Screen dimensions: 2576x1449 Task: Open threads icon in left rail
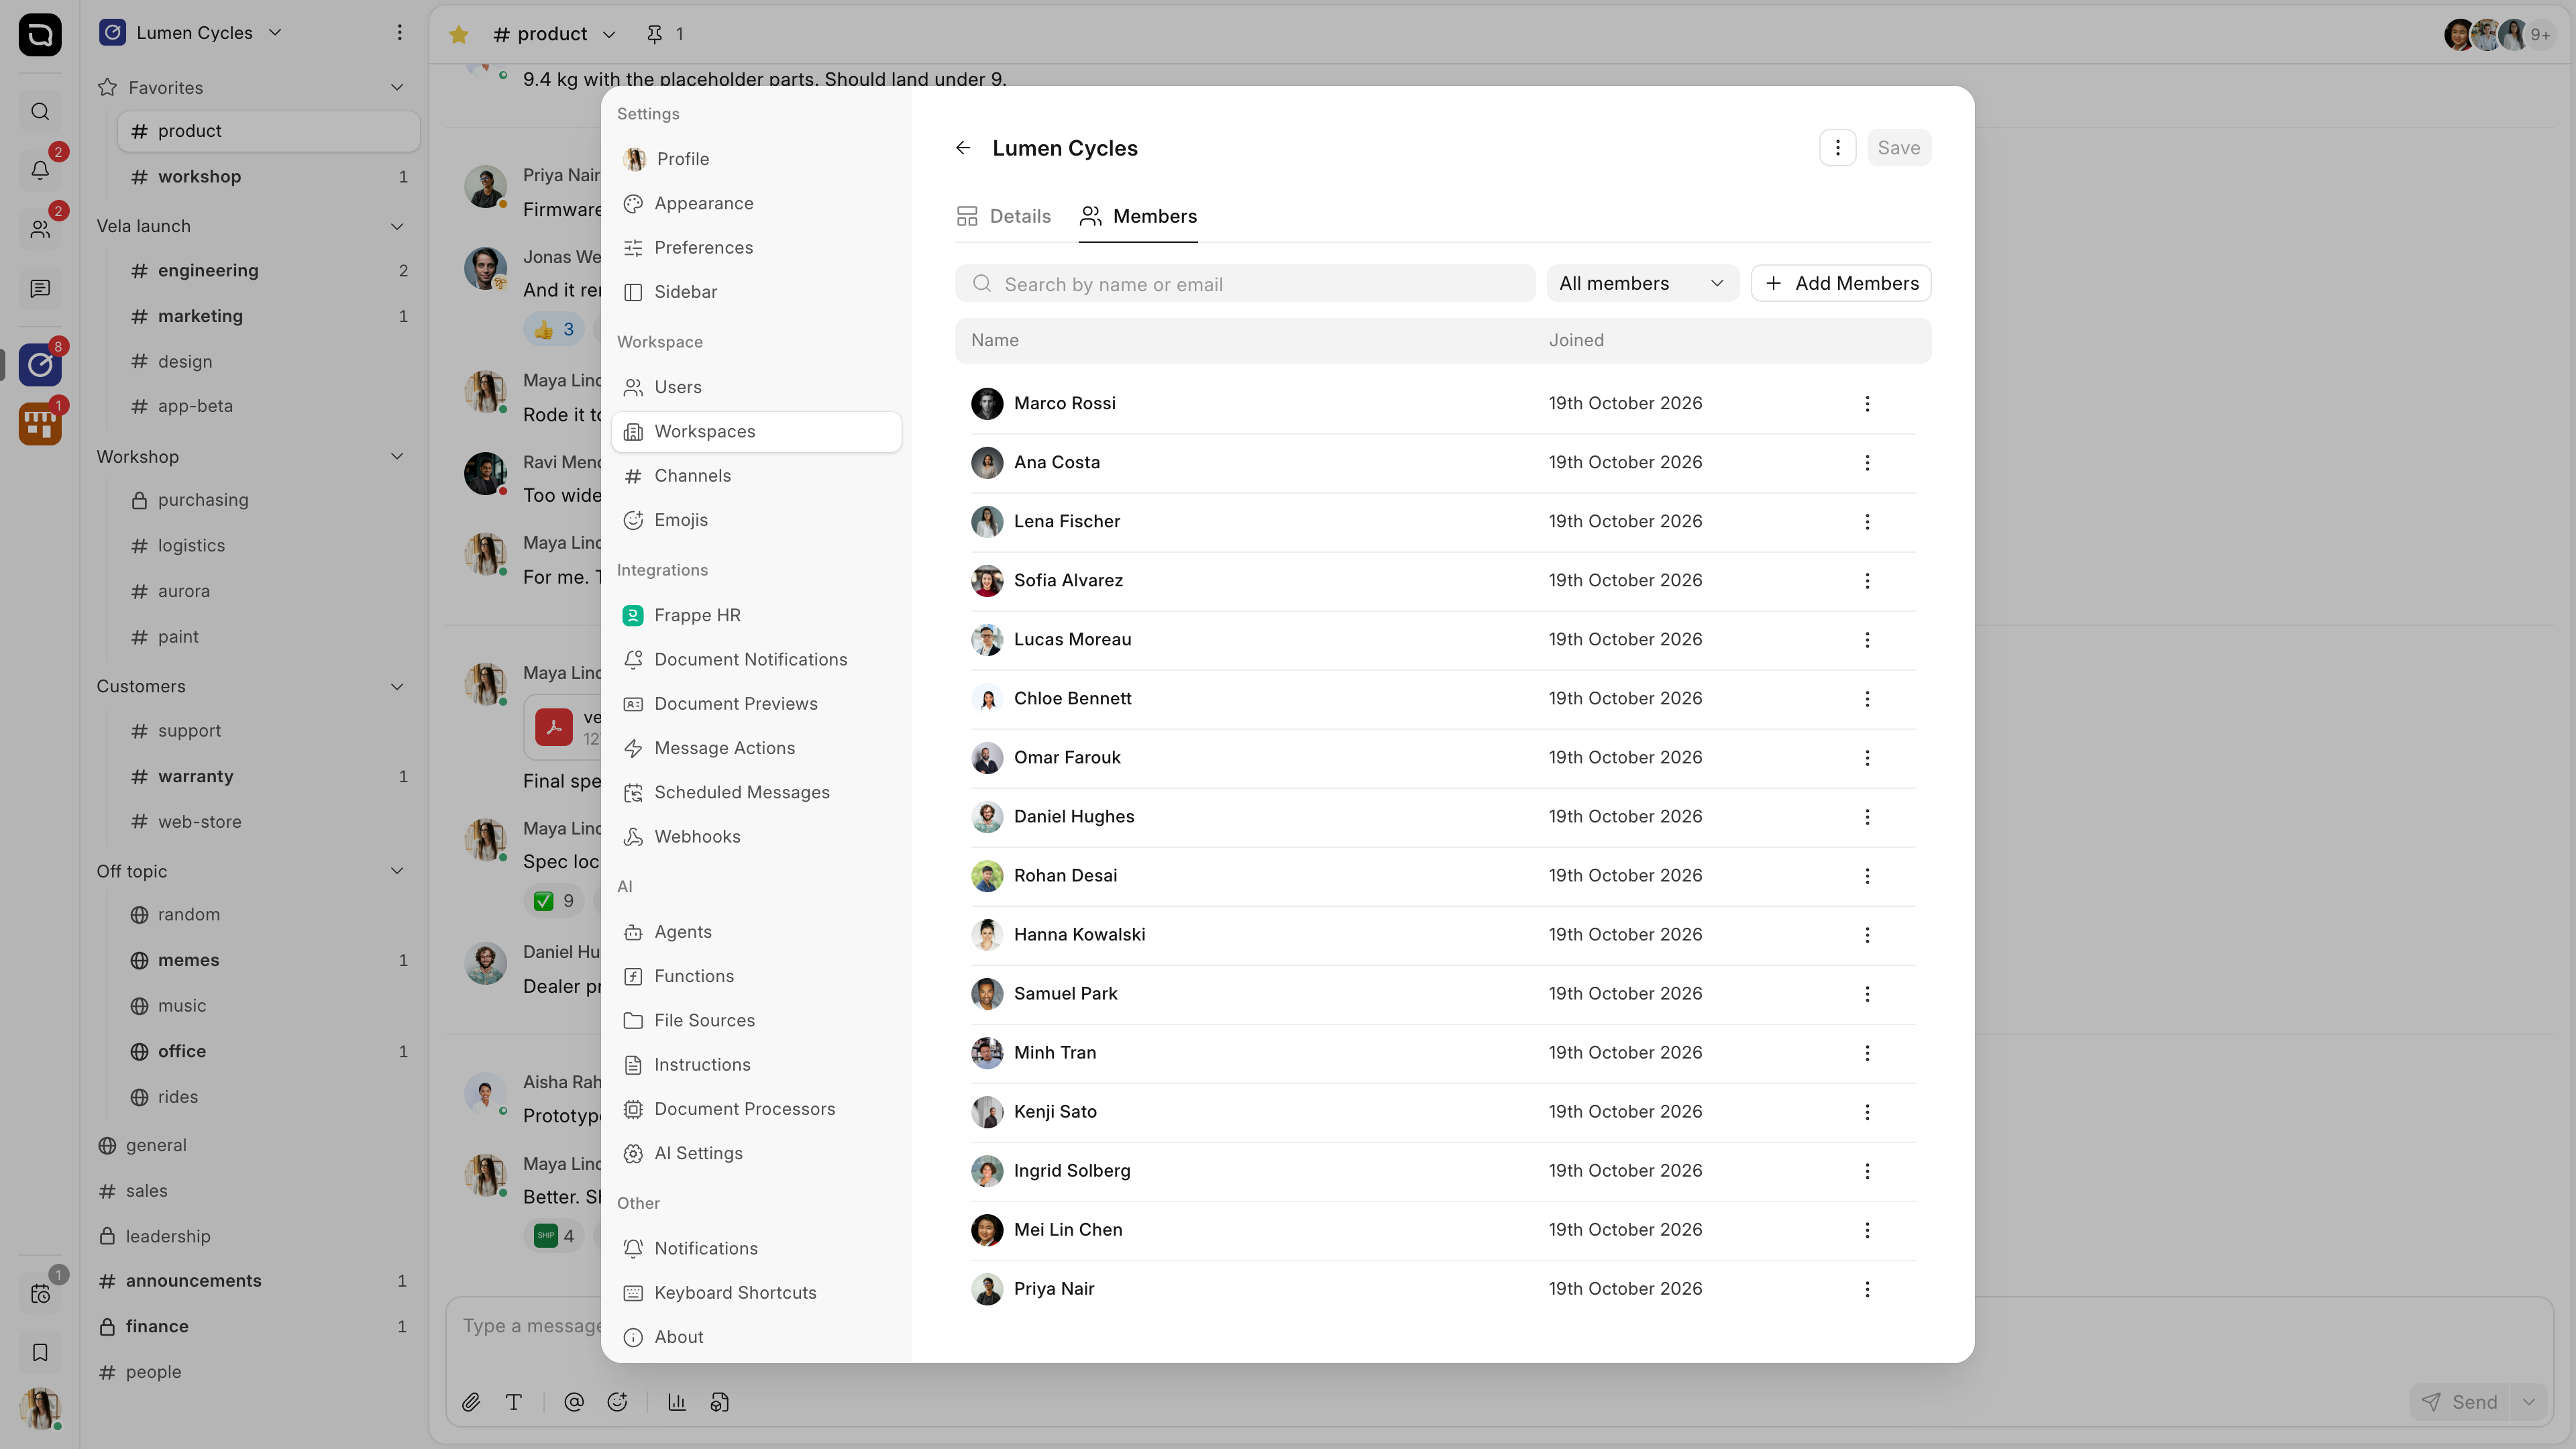40,289
